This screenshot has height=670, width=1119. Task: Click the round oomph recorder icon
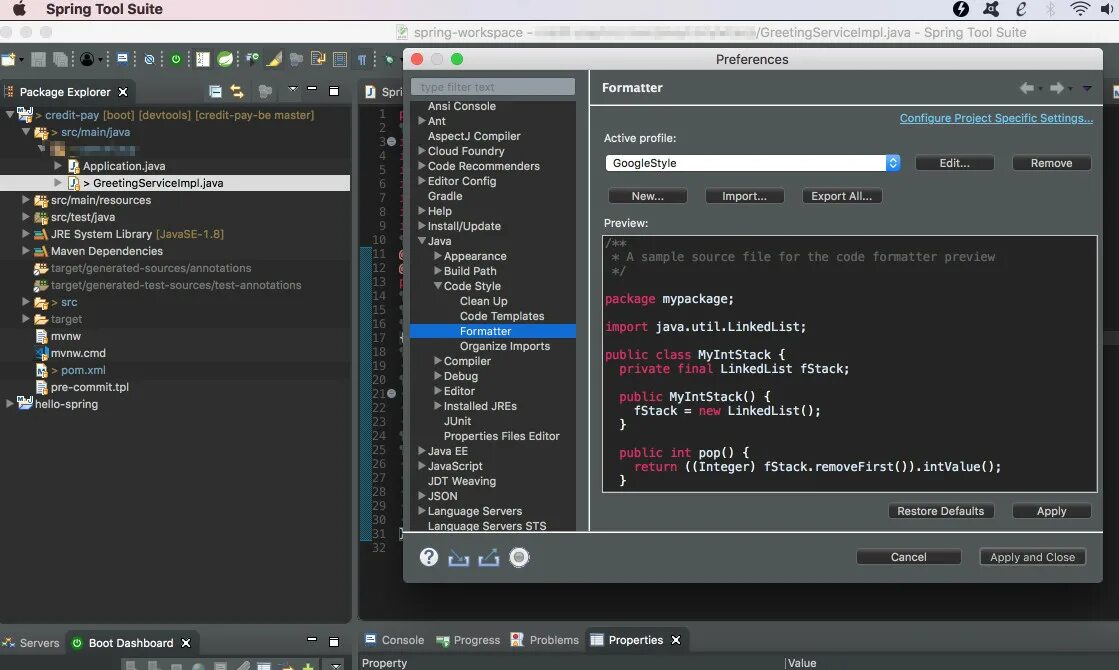coord(520,557)
